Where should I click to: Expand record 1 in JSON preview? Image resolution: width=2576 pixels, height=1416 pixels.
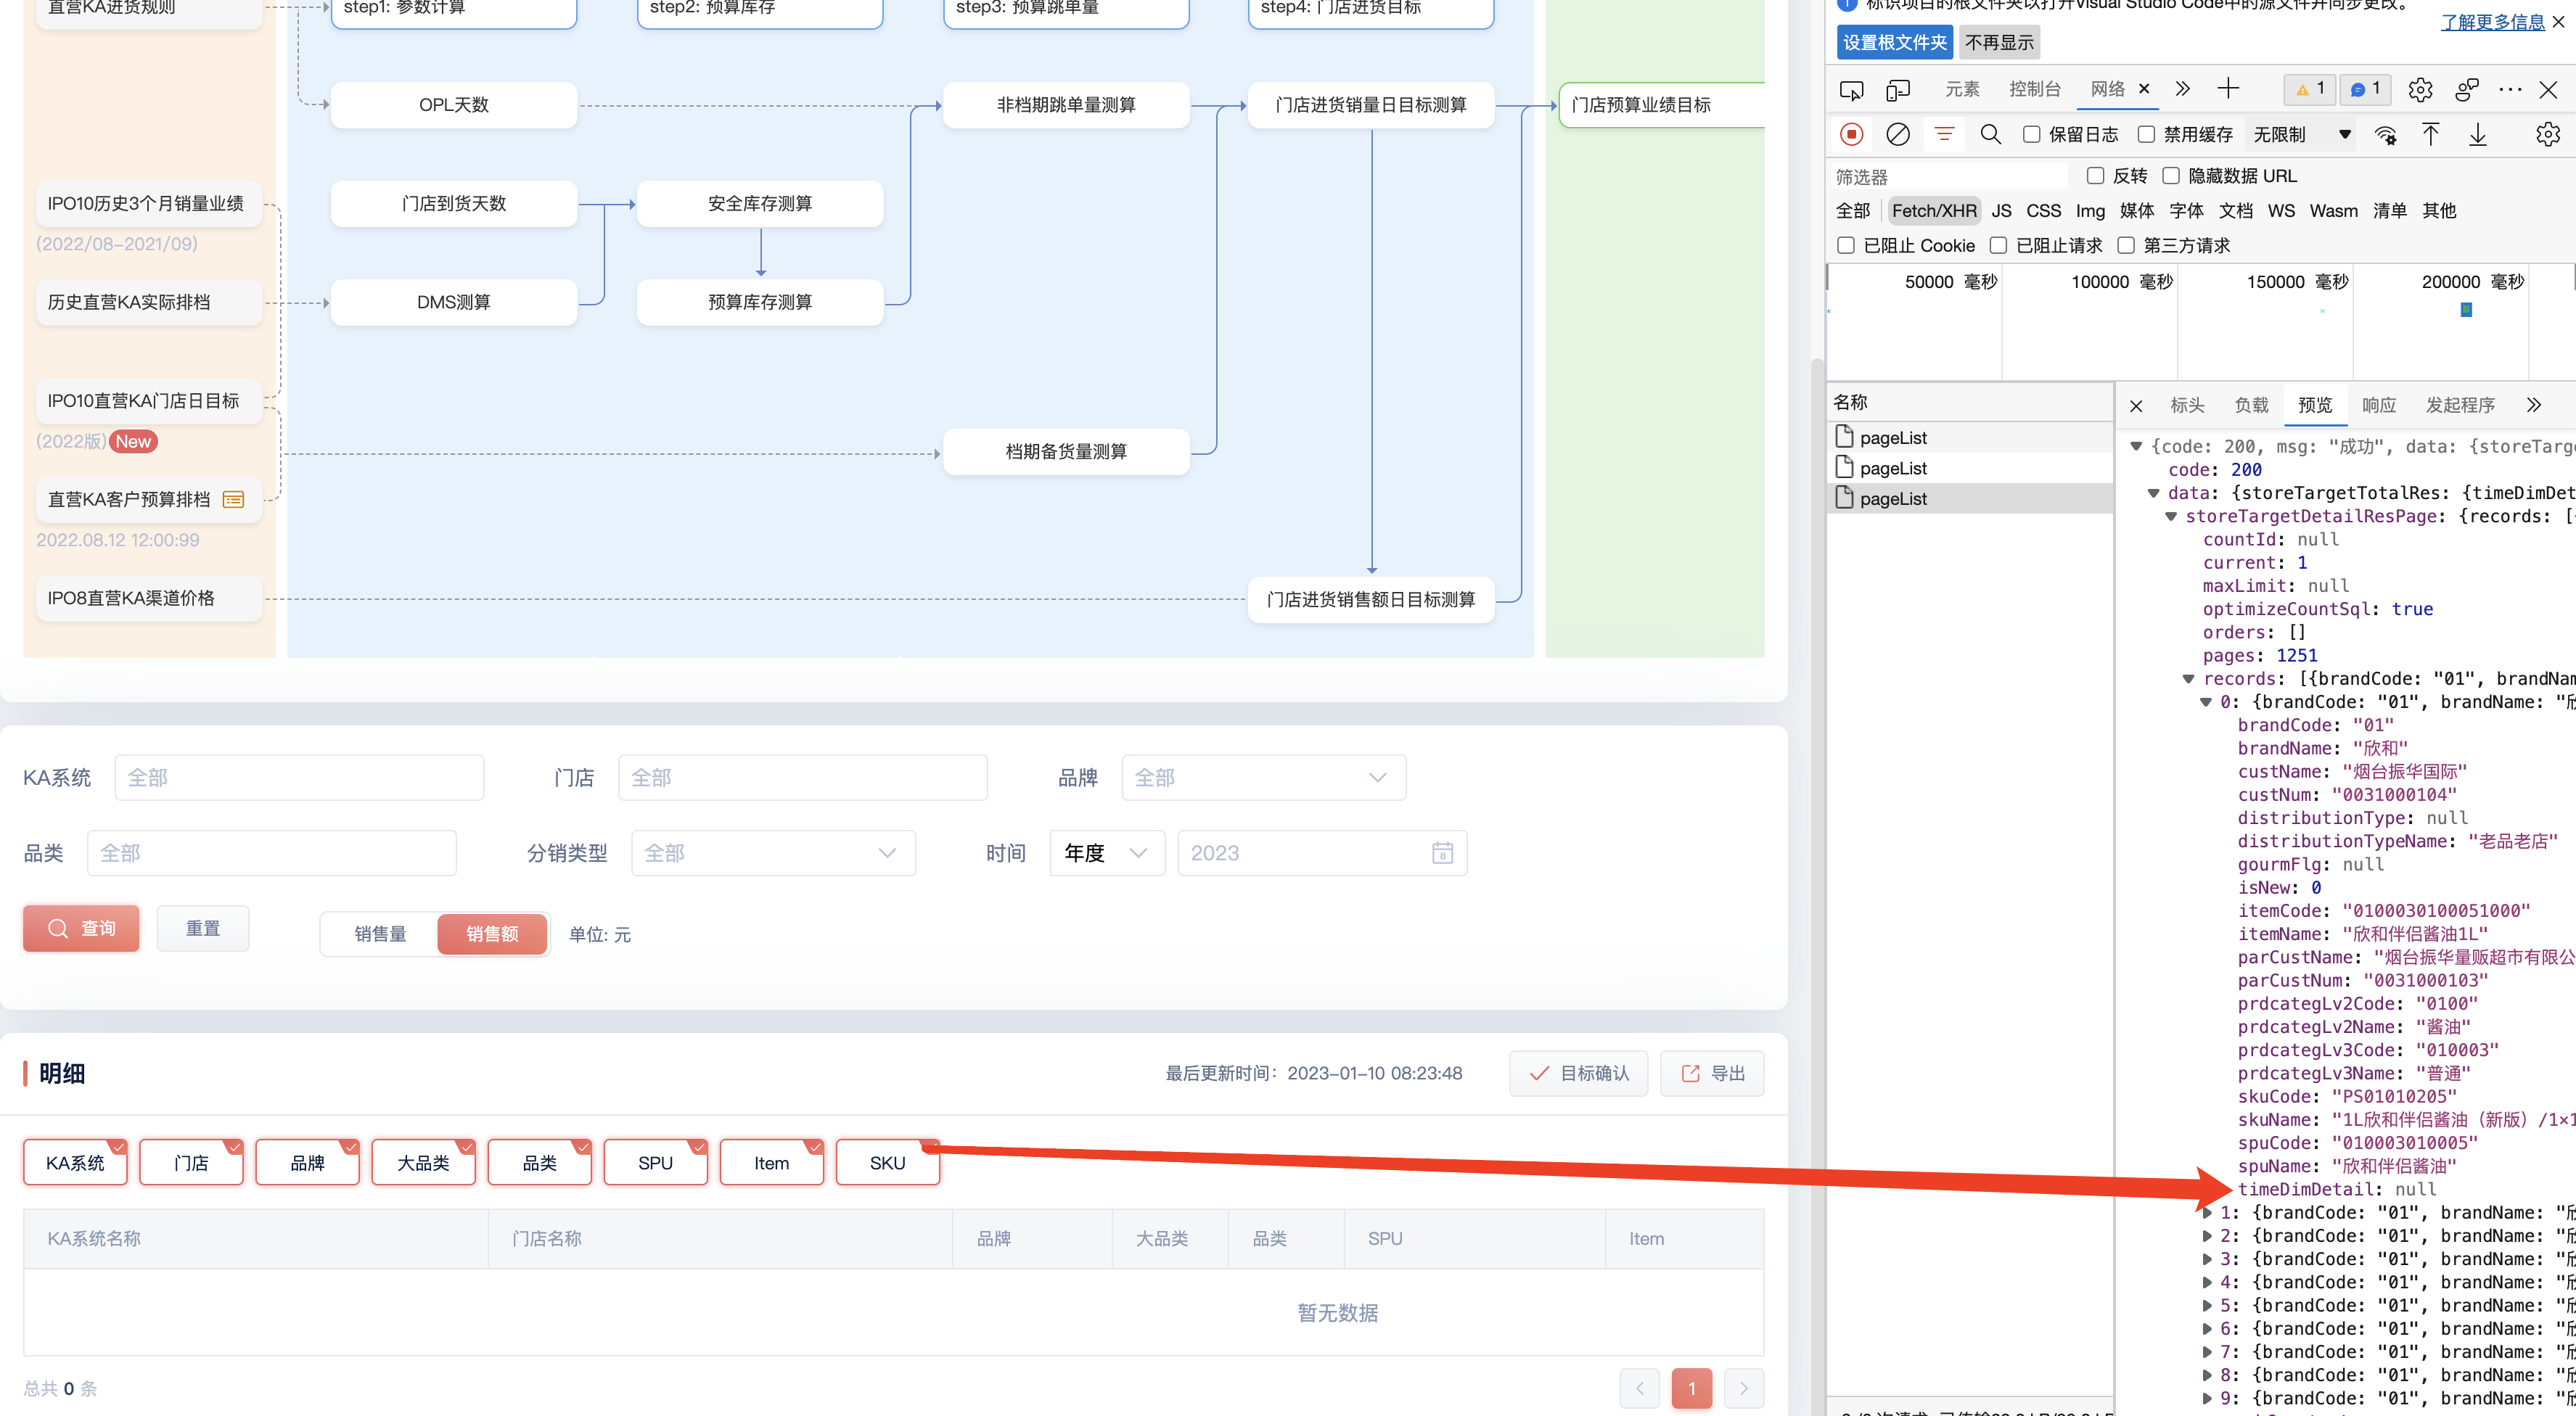2207,1213
